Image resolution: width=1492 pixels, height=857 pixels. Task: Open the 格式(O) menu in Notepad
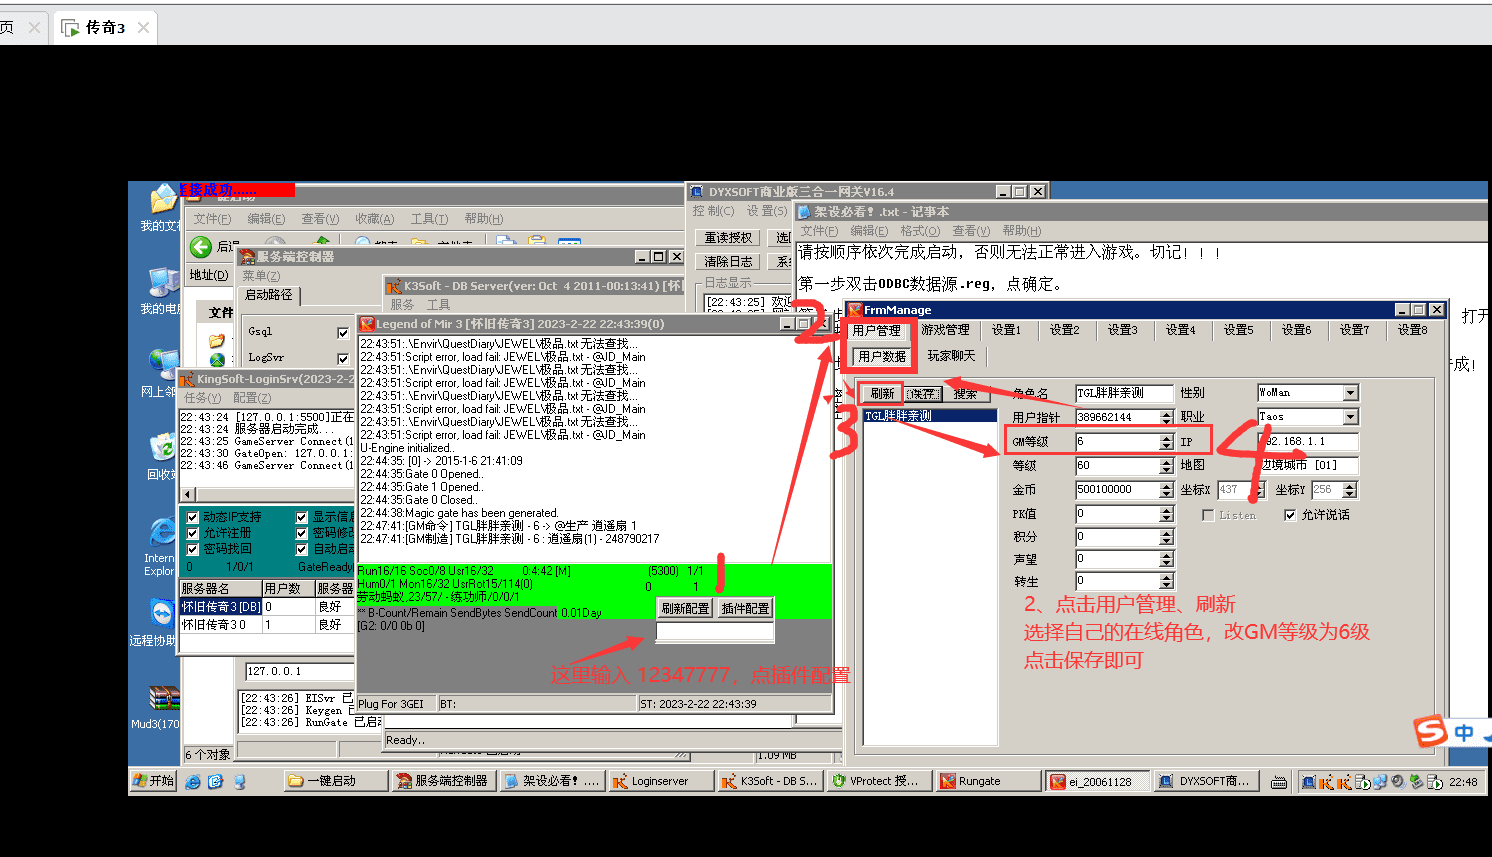coord(920,231)
